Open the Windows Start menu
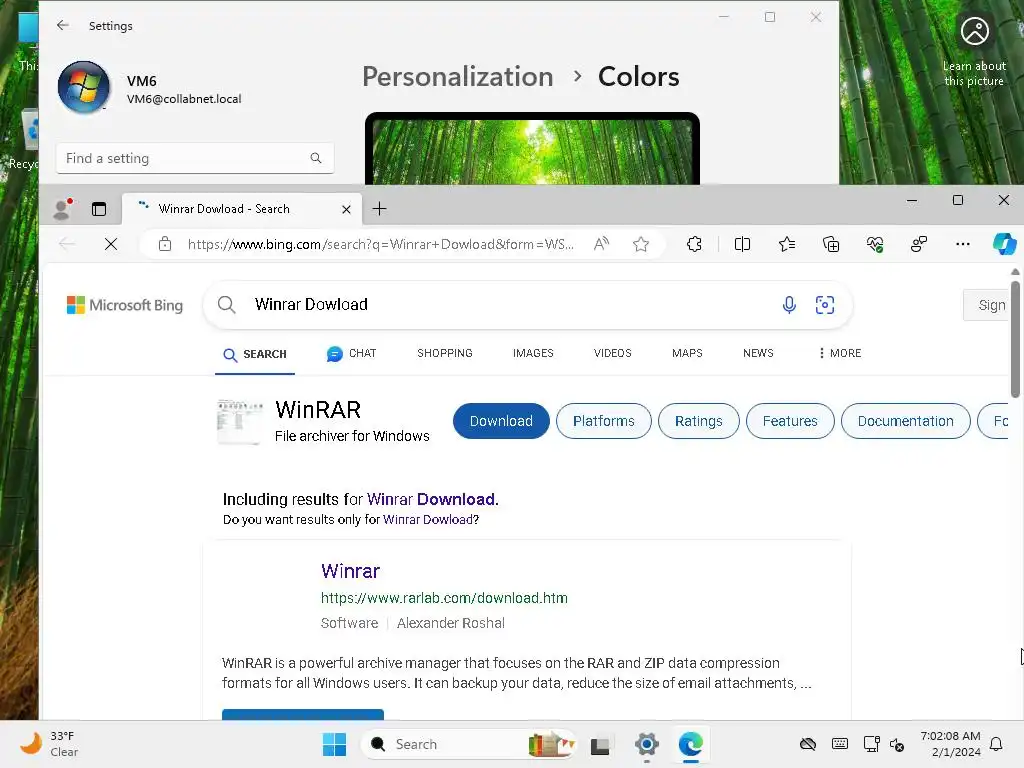Screen dimensions: 1024x768 point(334,744)
